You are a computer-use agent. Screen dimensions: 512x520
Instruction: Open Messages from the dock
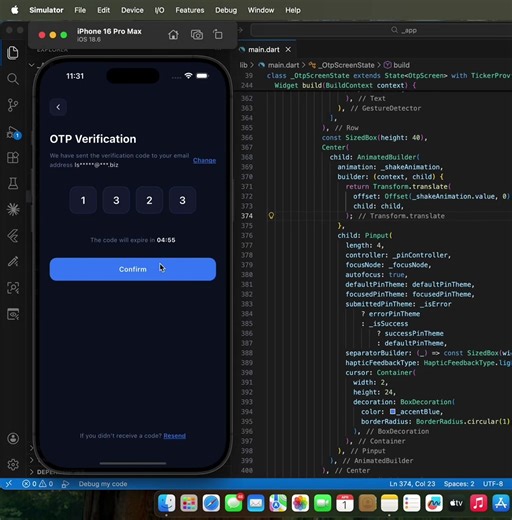tap(234, 503)
